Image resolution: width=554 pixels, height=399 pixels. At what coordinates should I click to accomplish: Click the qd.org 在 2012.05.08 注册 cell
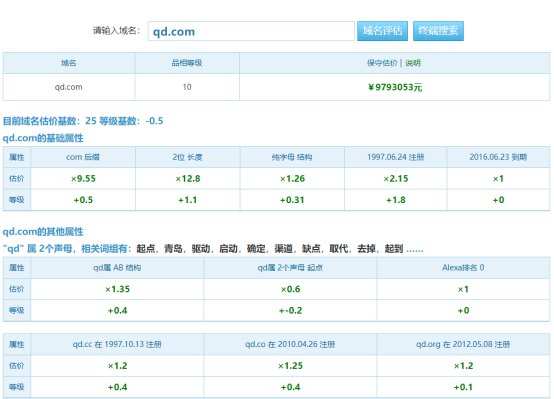tap(463, 344)
